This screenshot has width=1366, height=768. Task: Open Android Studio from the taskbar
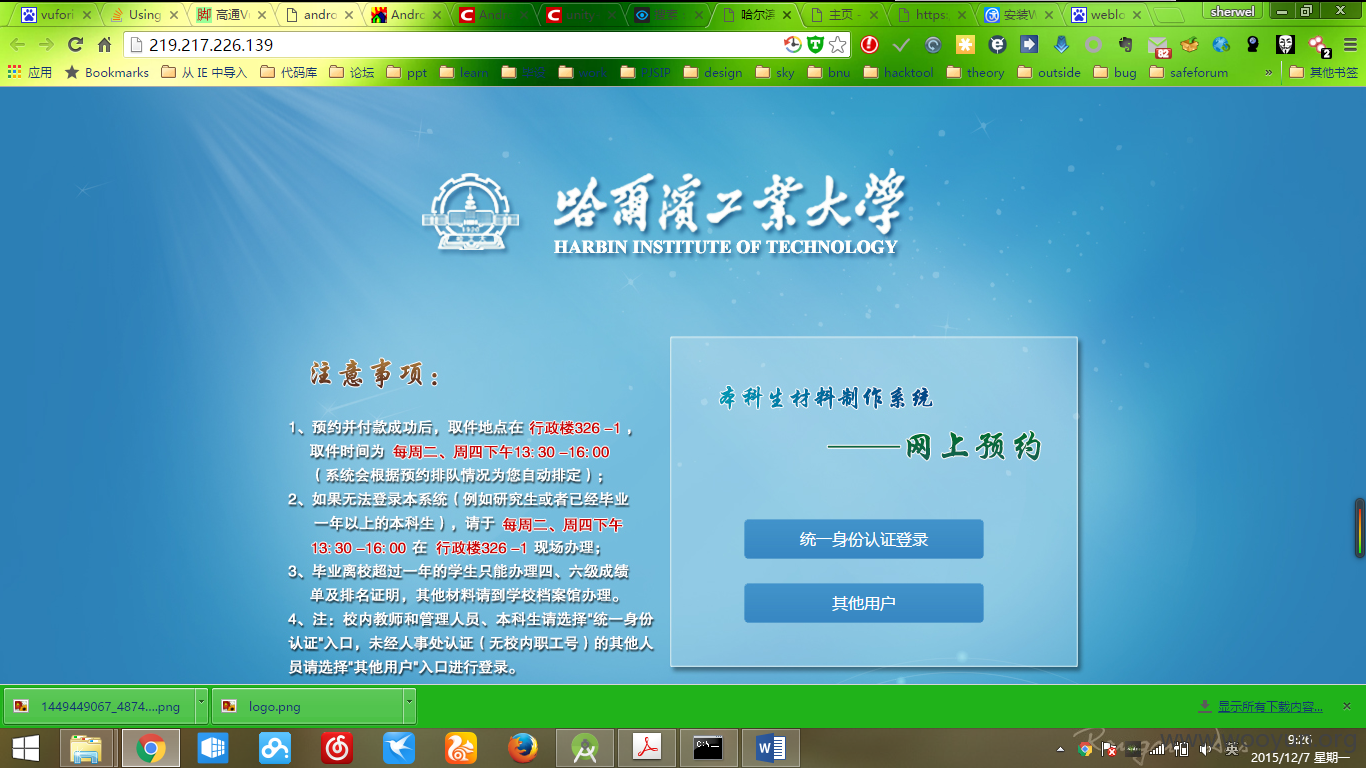click(583, 748)
